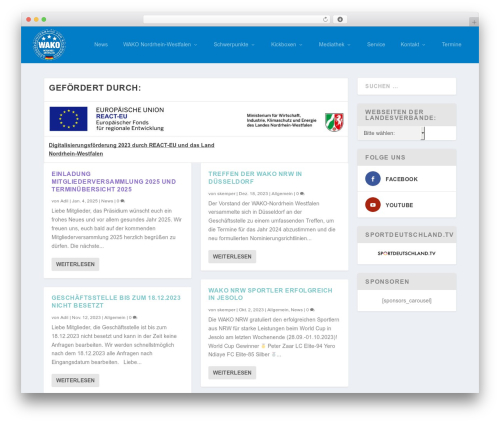The height and width of the screenshot is (423, 500).
Task: Click the Allgemein category on Düsseldorf post
Action: 282,193
